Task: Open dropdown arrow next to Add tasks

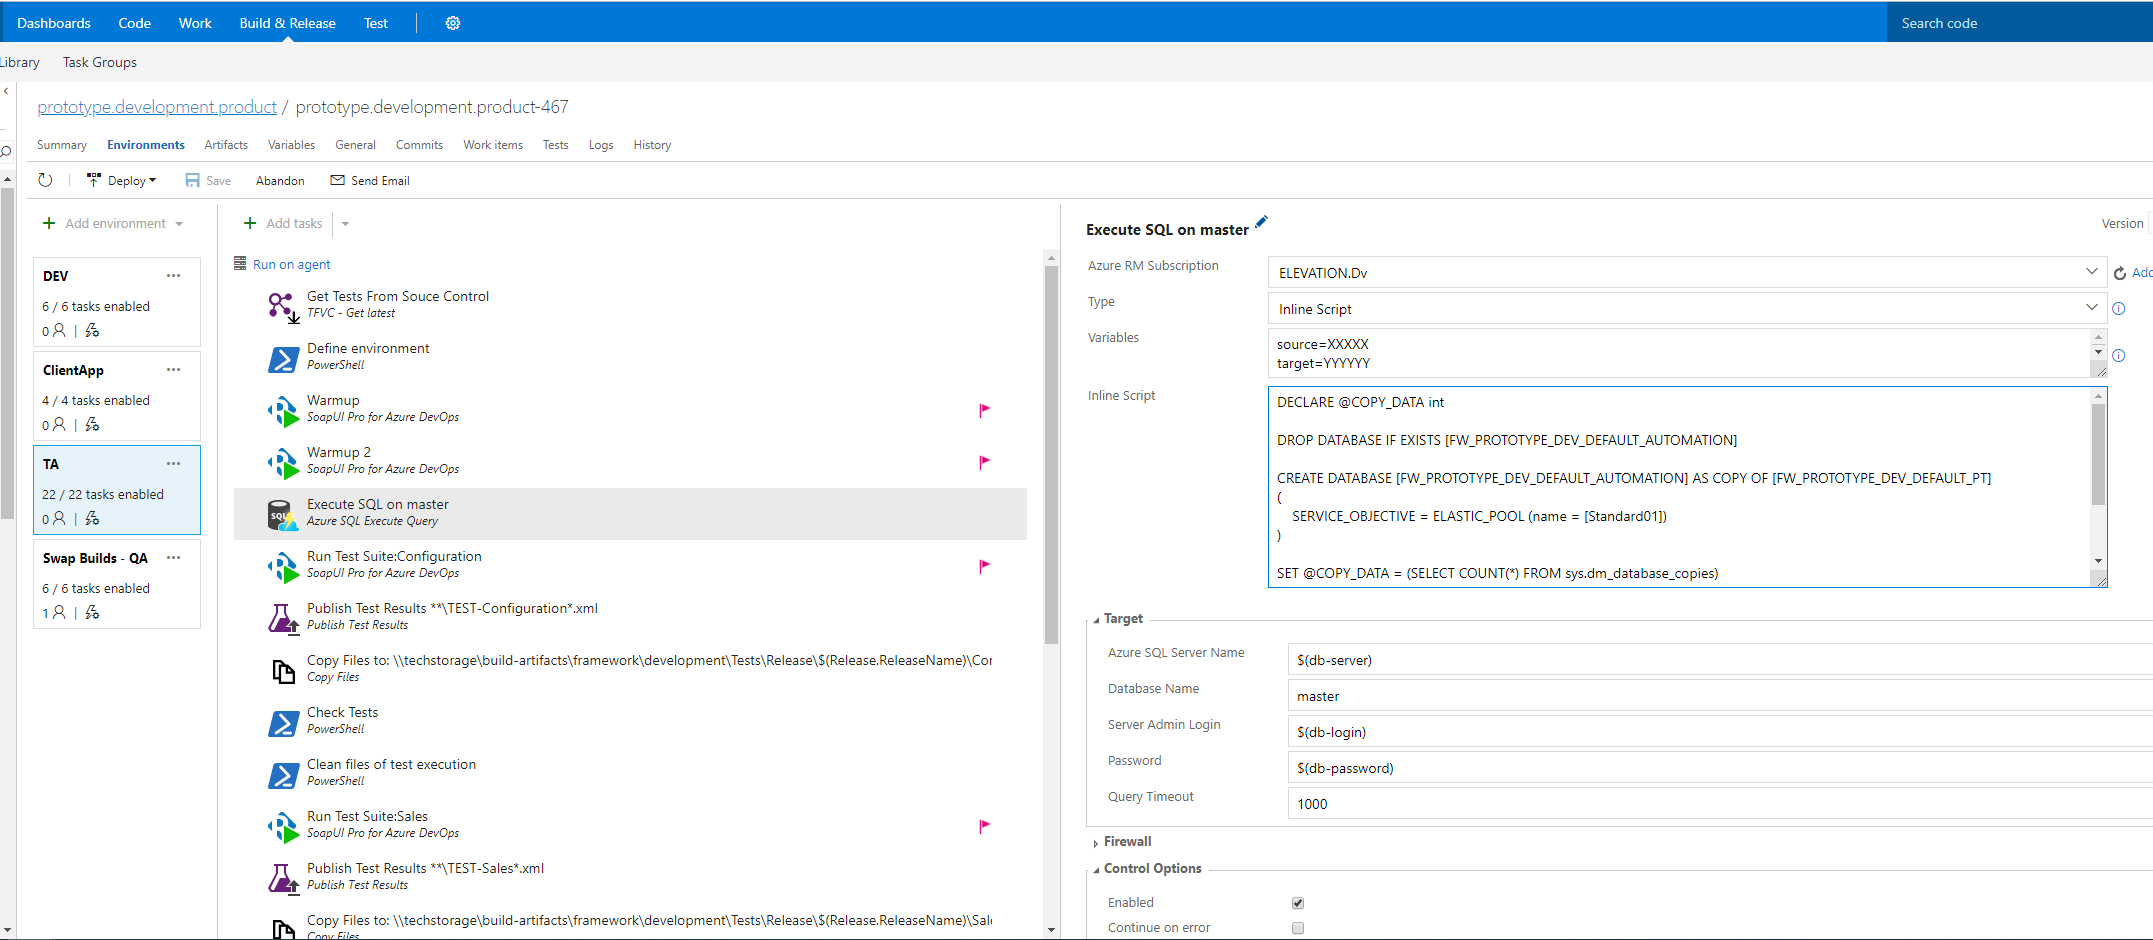Action: (345, 224)
